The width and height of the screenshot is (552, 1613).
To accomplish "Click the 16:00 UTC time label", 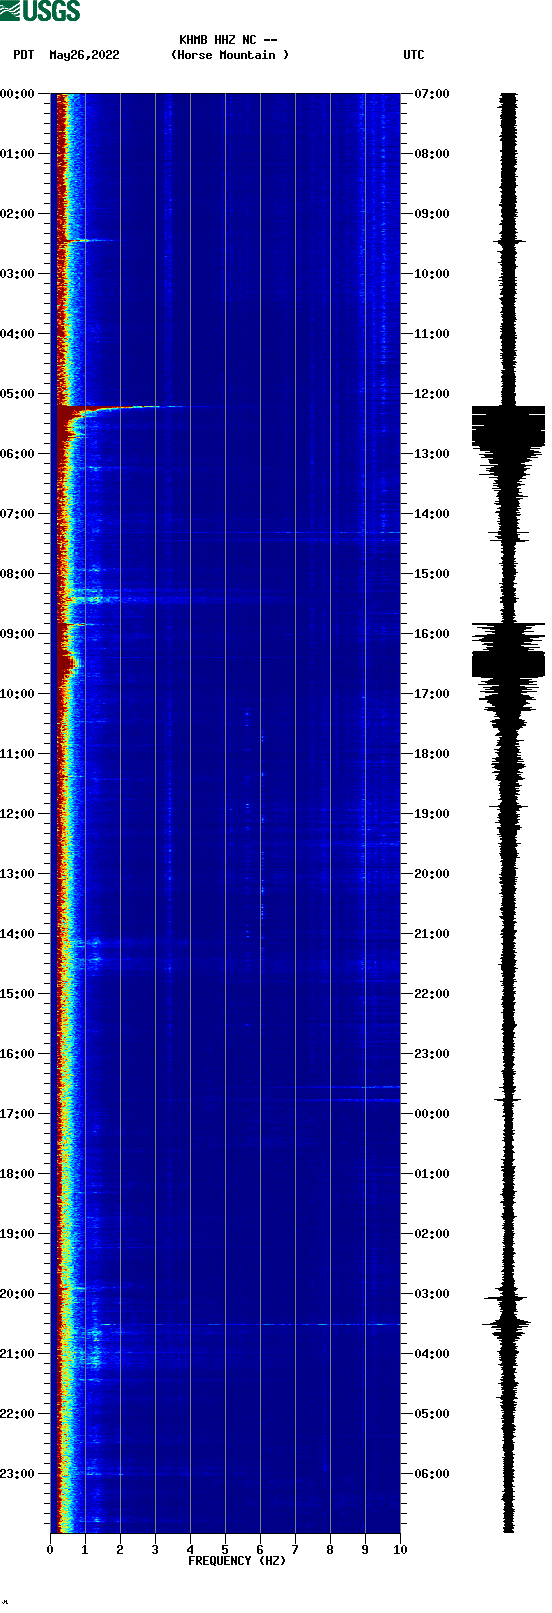I will (432, 634).
